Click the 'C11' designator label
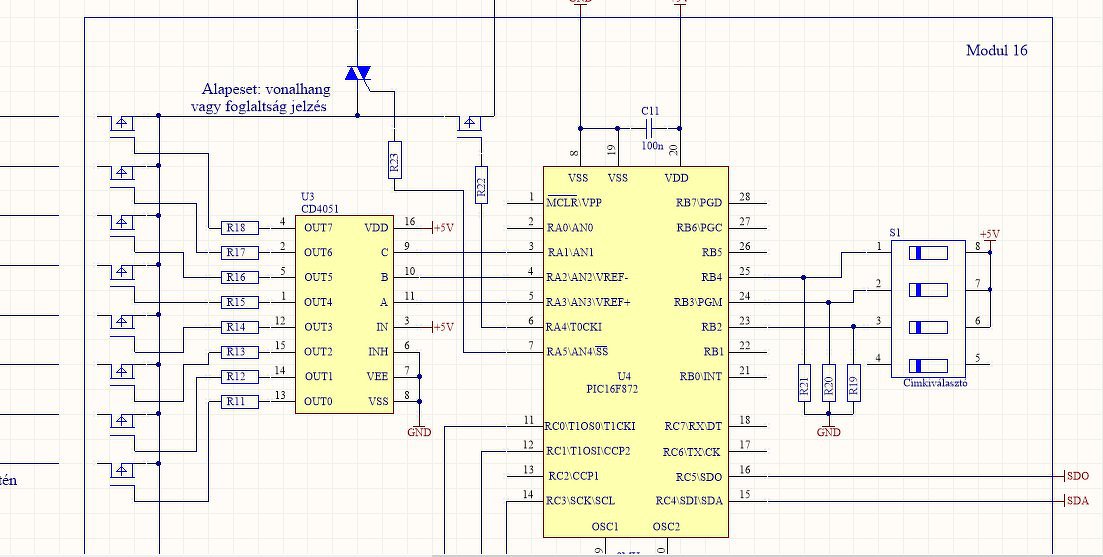The width and height of the screenshot is (1103, 557). [651, 111]
